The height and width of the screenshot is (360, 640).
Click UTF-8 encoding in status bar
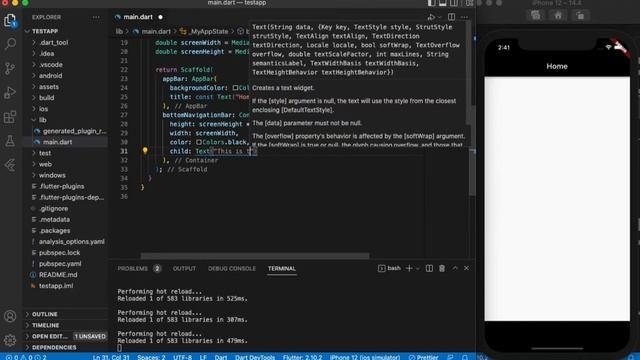coord(182,357)
